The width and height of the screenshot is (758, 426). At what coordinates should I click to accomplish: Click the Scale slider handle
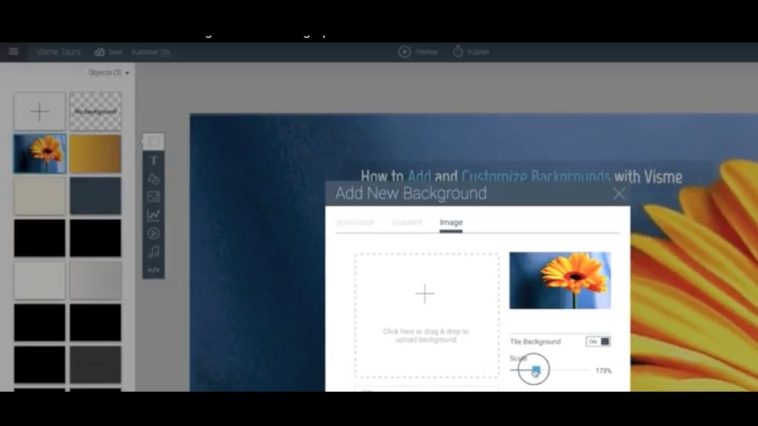(x=535, y=370)
